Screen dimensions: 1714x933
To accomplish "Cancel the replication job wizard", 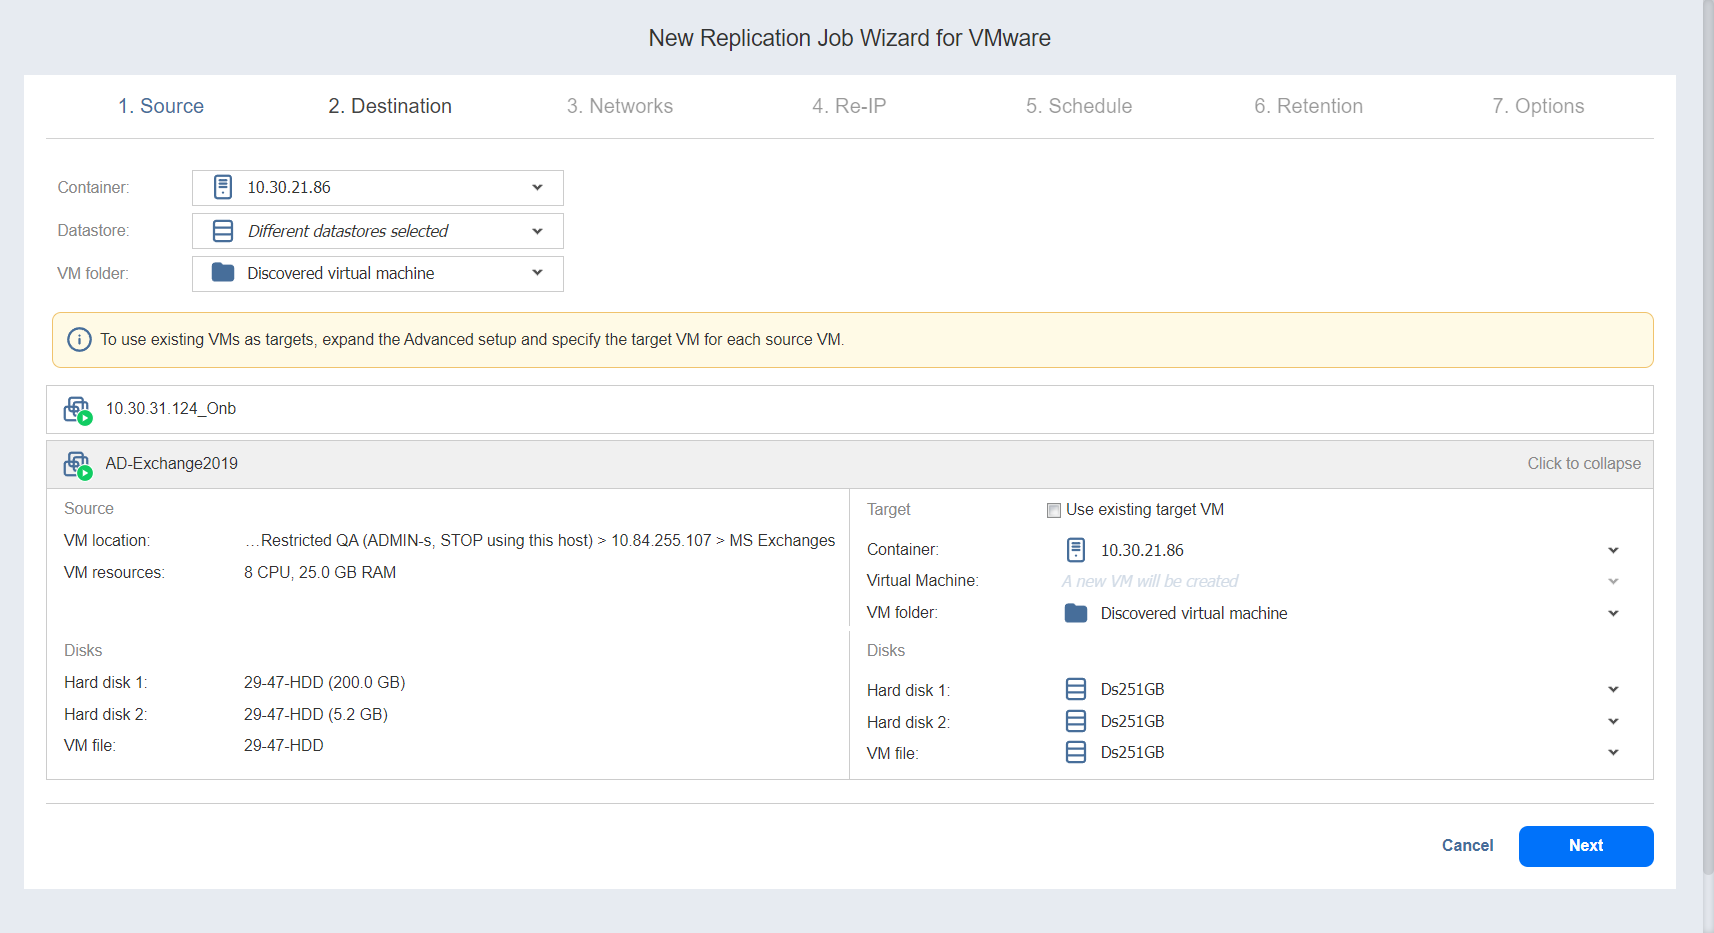I will [x=1467, y=846].
